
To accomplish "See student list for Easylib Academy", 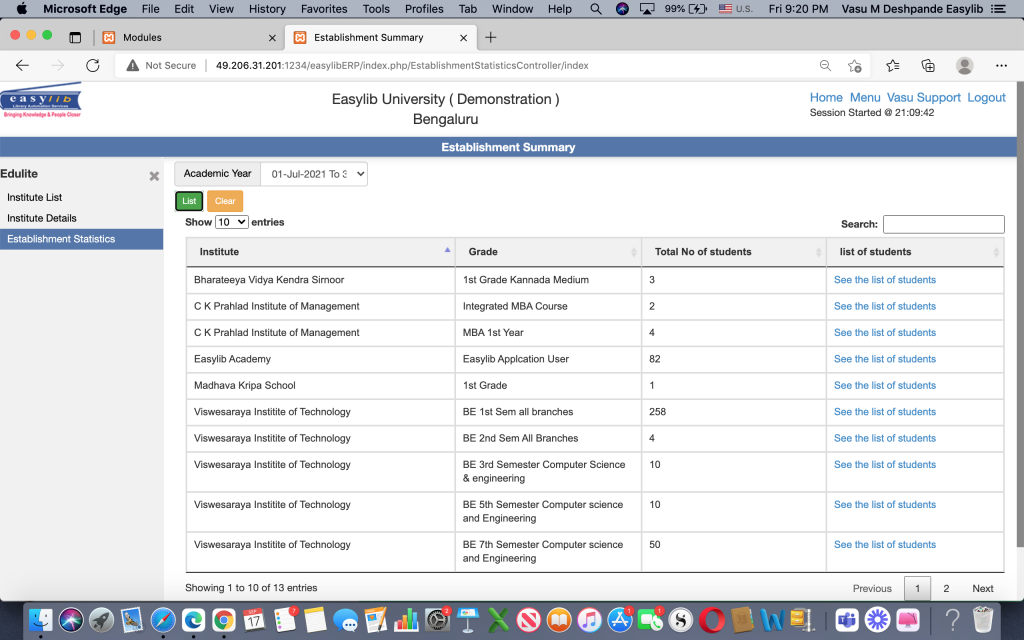I will point(885,359).
